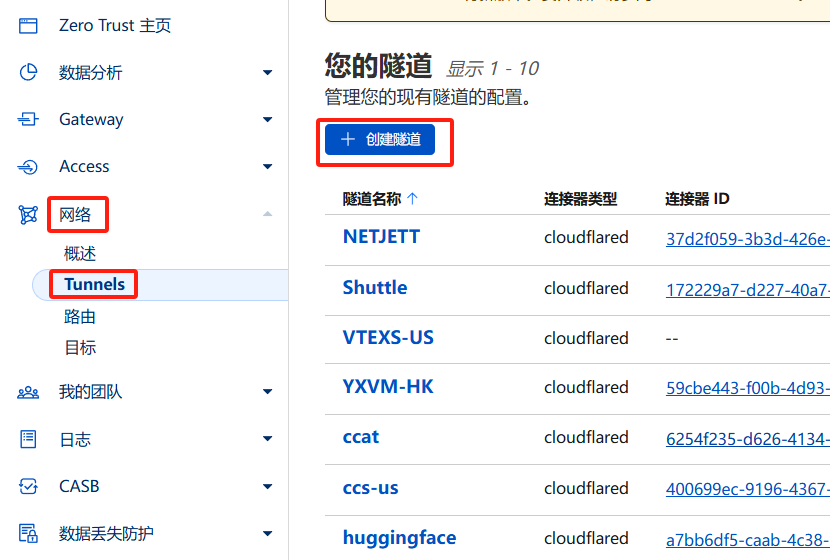Expand the 我的团队 dropdown arrow

pyautogui.click(x=267, y=392)
